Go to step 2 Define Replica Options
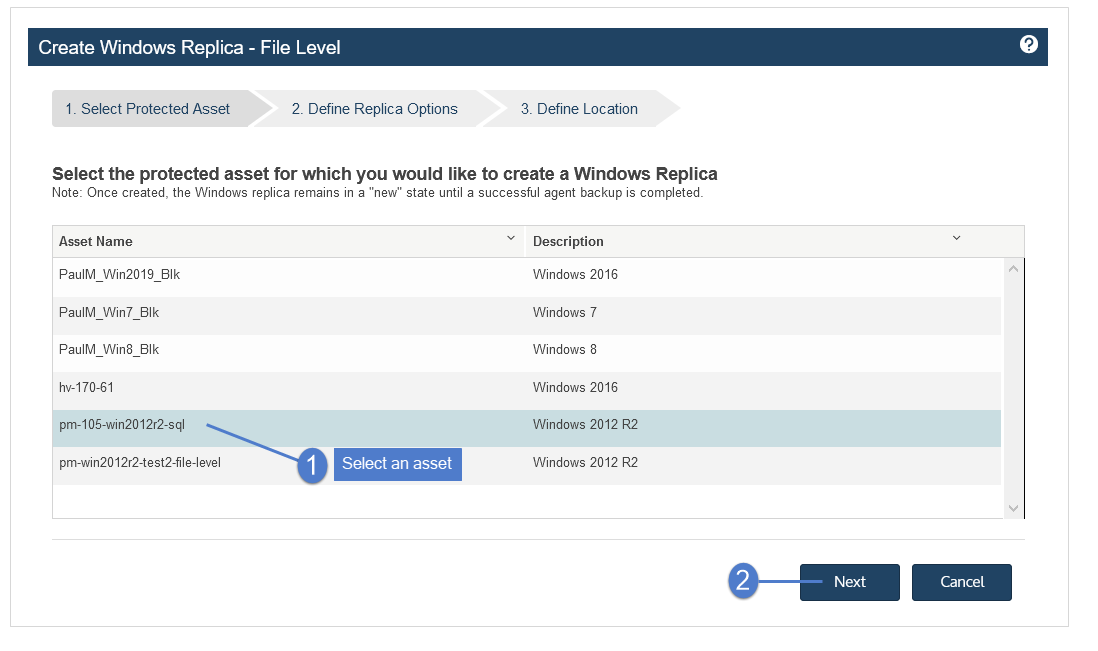The image size is (1098, 651). [x=375, y=108]
